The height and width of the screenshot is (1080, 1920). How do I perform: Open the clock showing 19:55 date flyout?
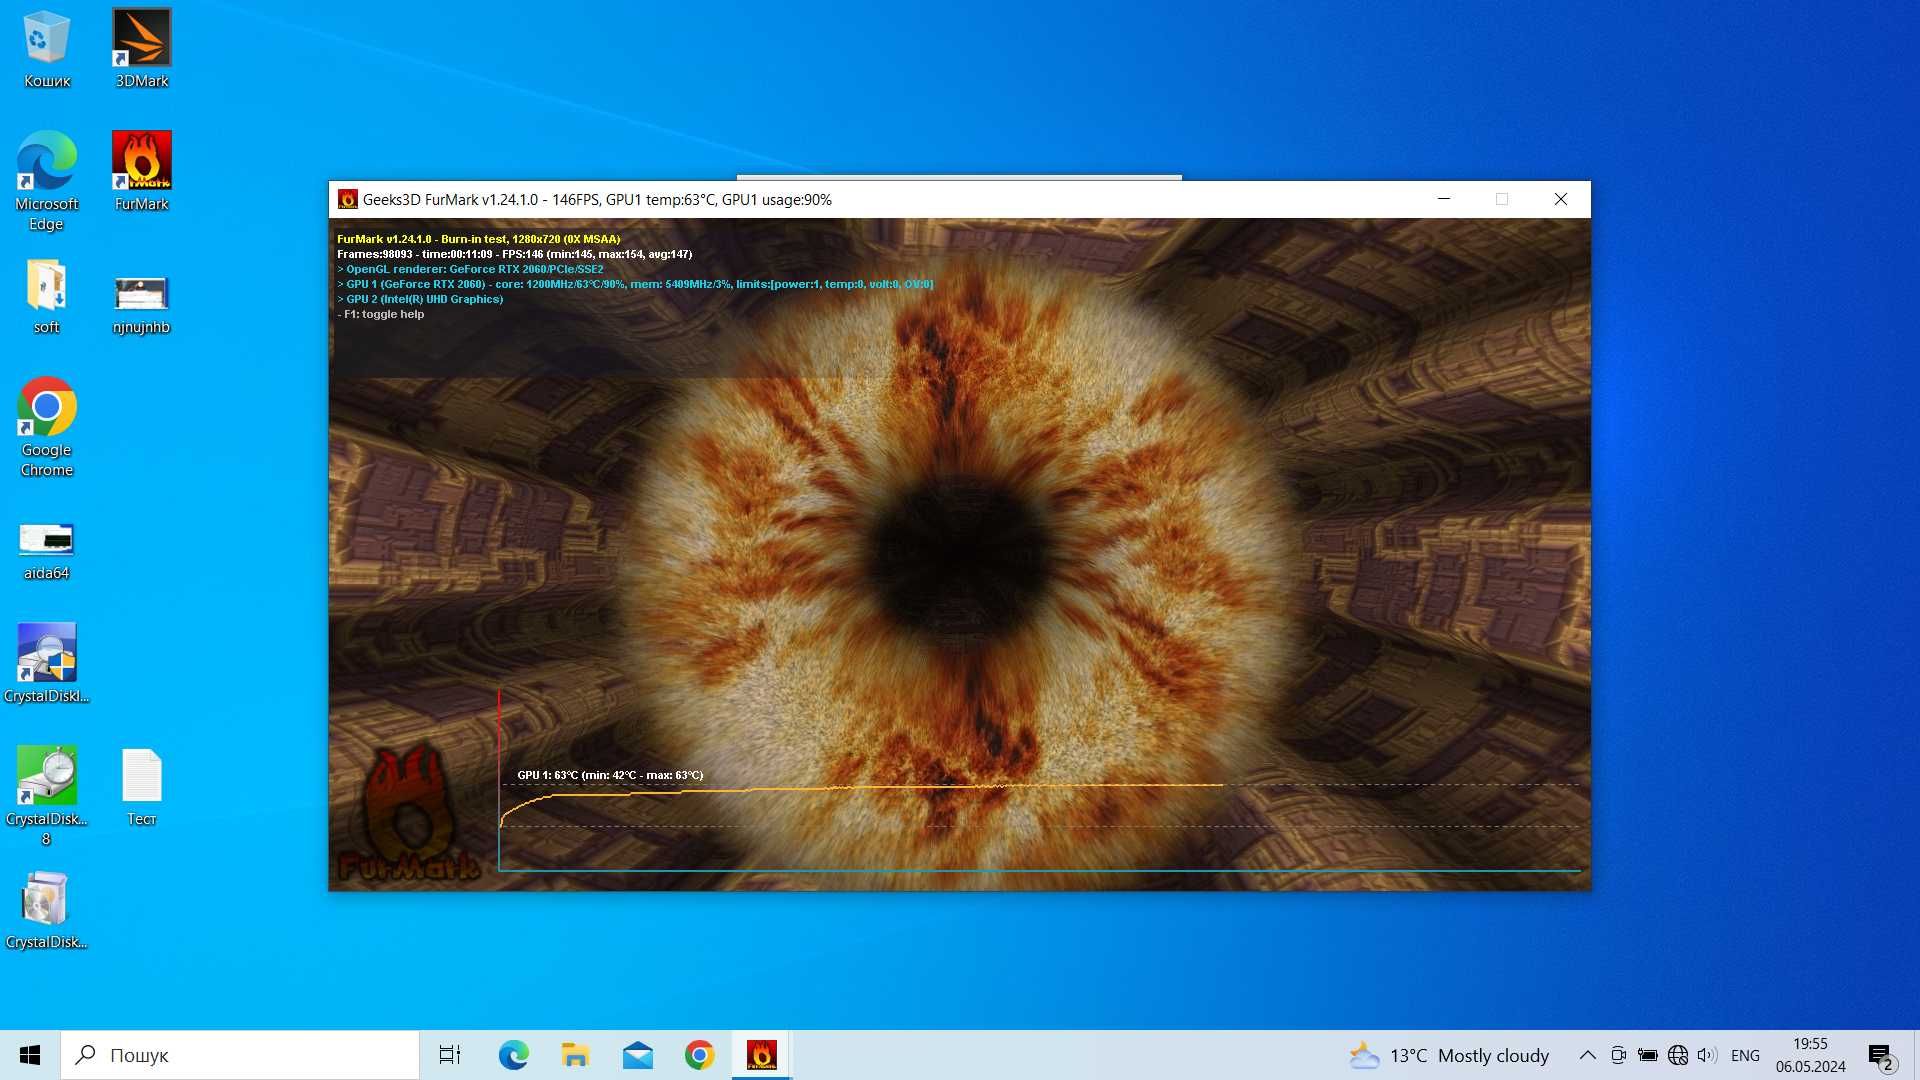(x=1810, y=1055)
